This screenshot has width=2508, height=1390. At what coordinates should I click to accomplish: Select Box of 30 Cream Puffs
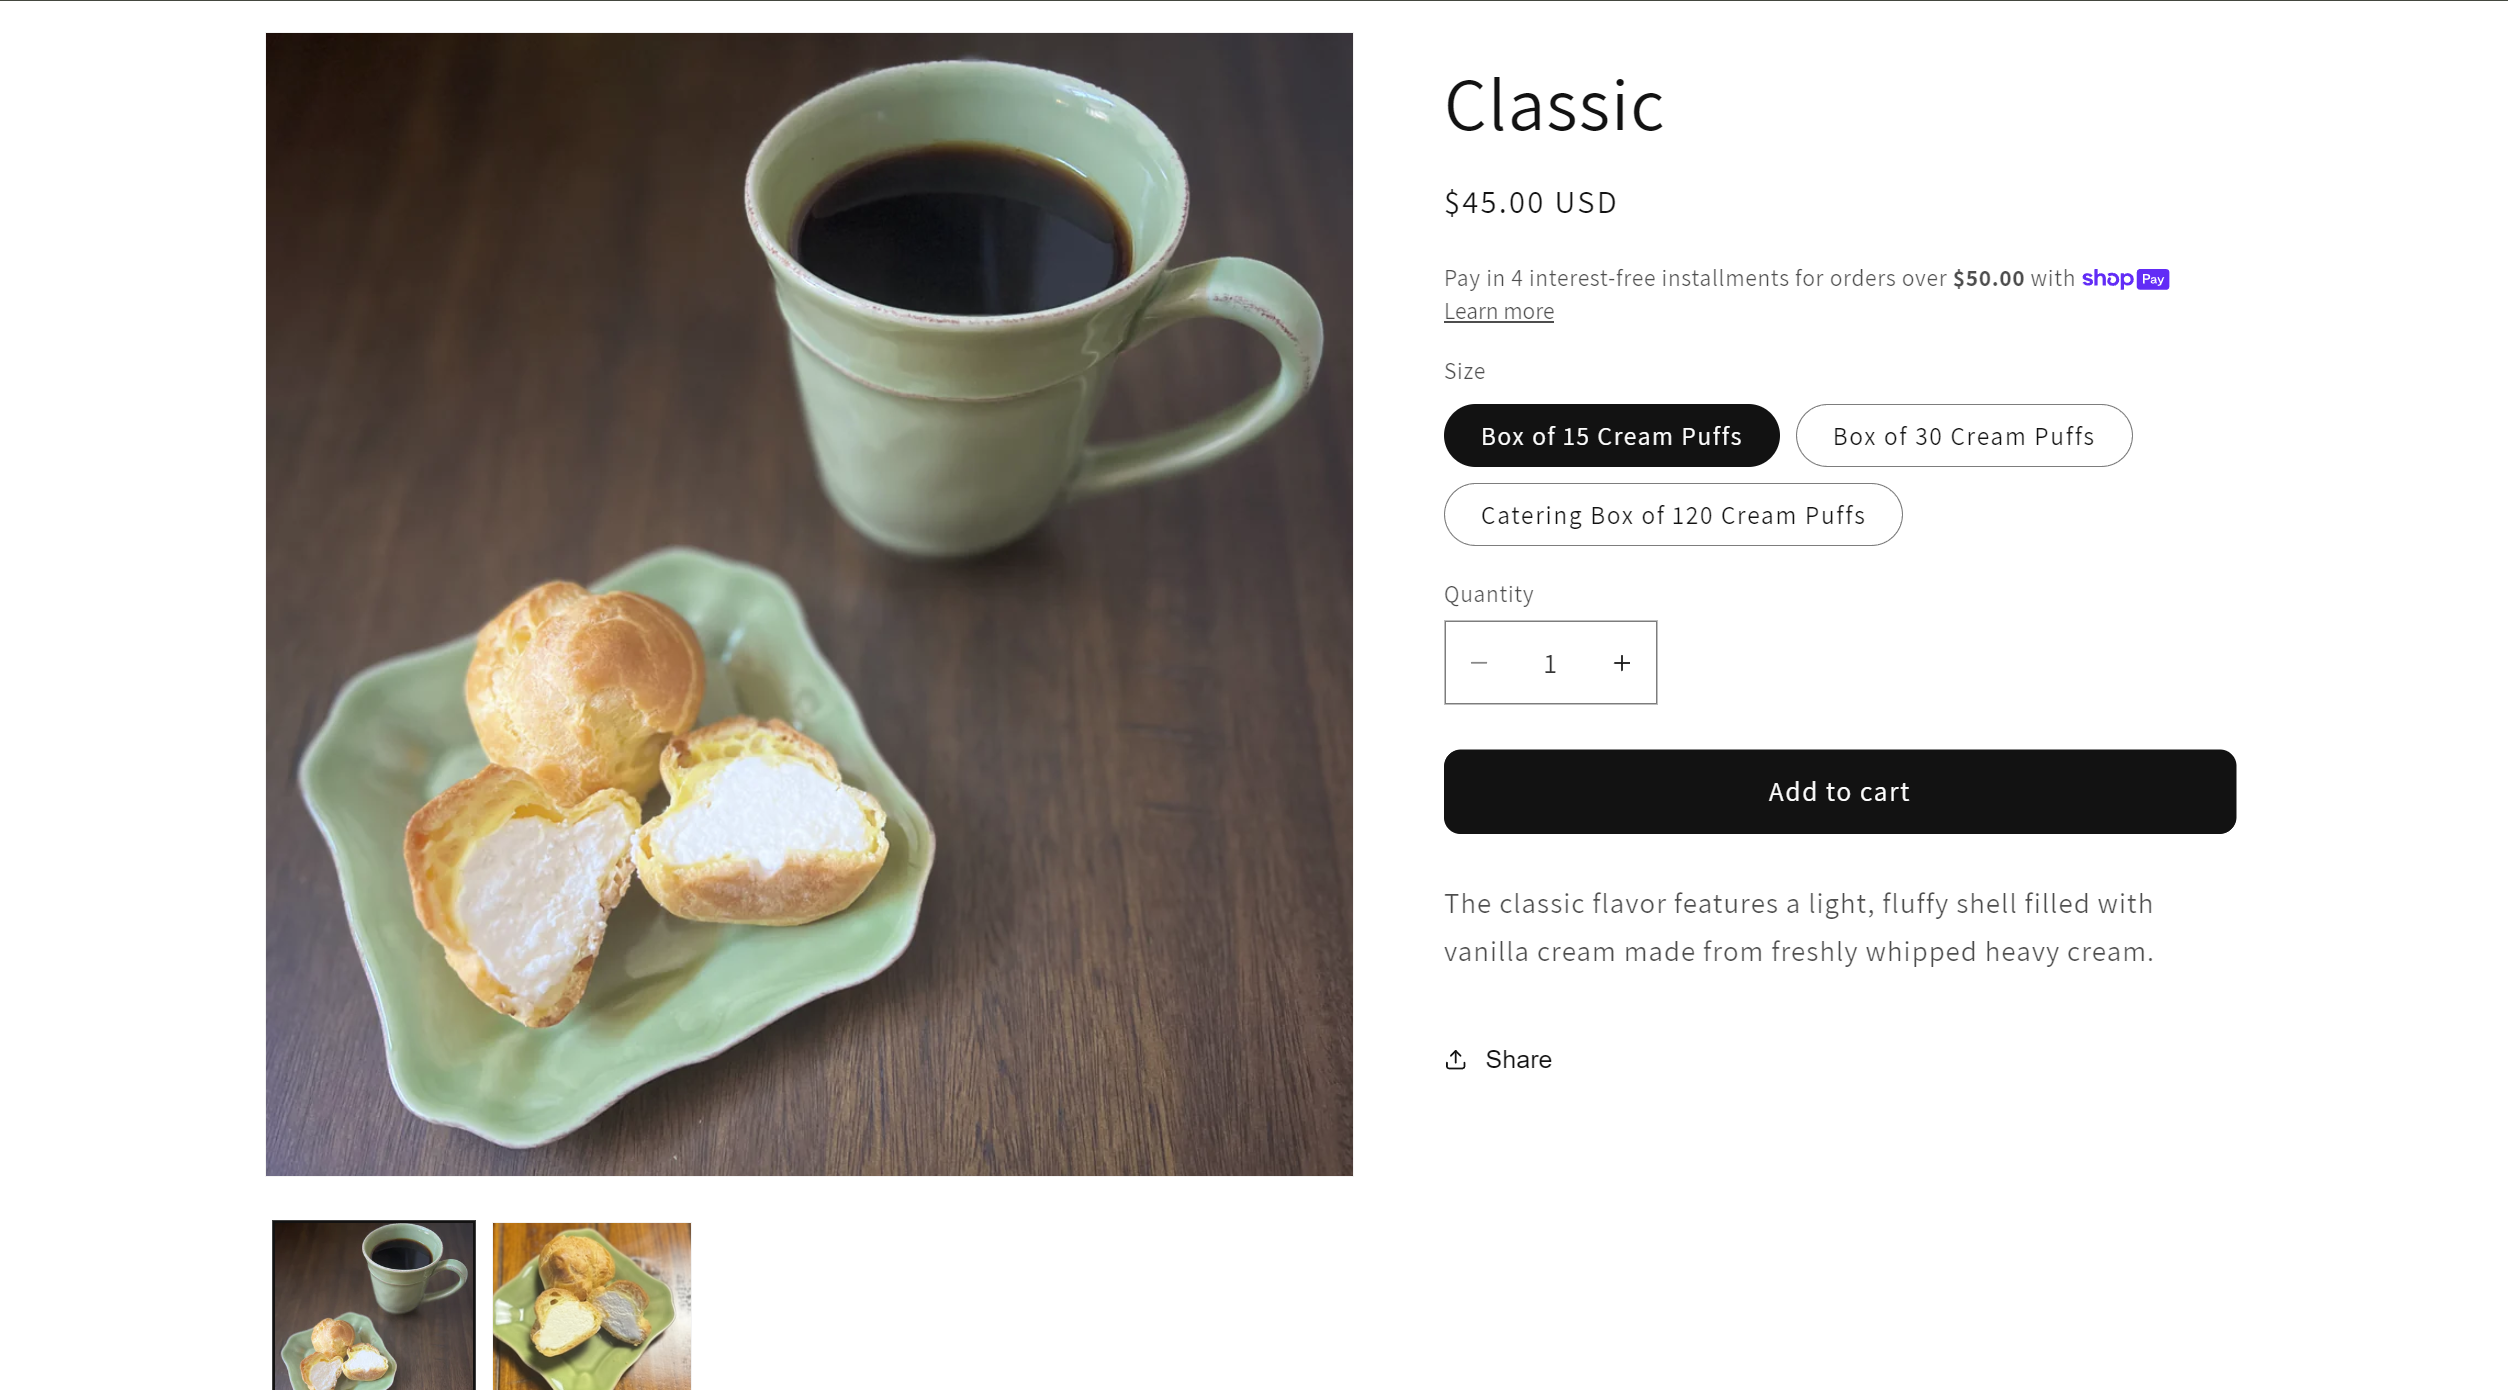coord(1964,435)
